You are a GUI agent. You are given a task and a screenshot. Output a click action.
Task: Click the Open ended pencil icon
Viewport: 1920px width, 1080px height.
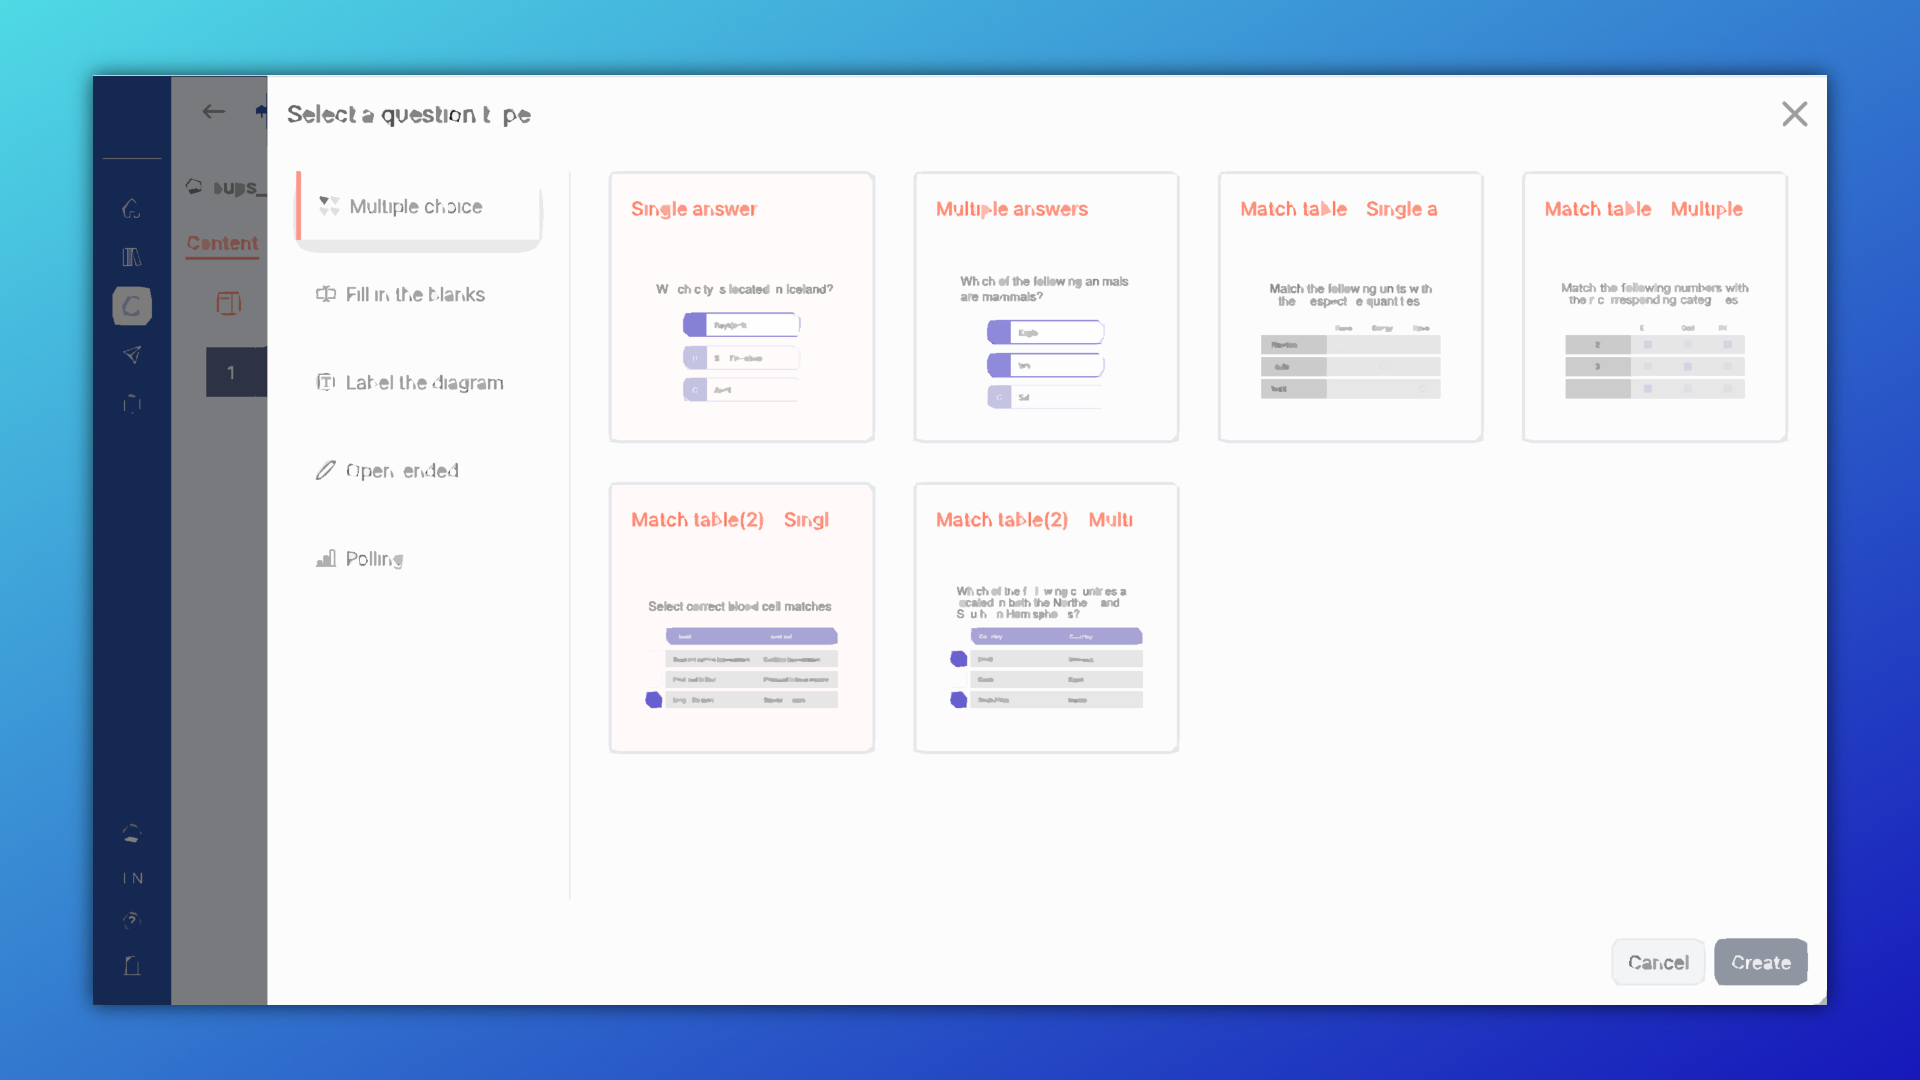(x=326, y=470)
